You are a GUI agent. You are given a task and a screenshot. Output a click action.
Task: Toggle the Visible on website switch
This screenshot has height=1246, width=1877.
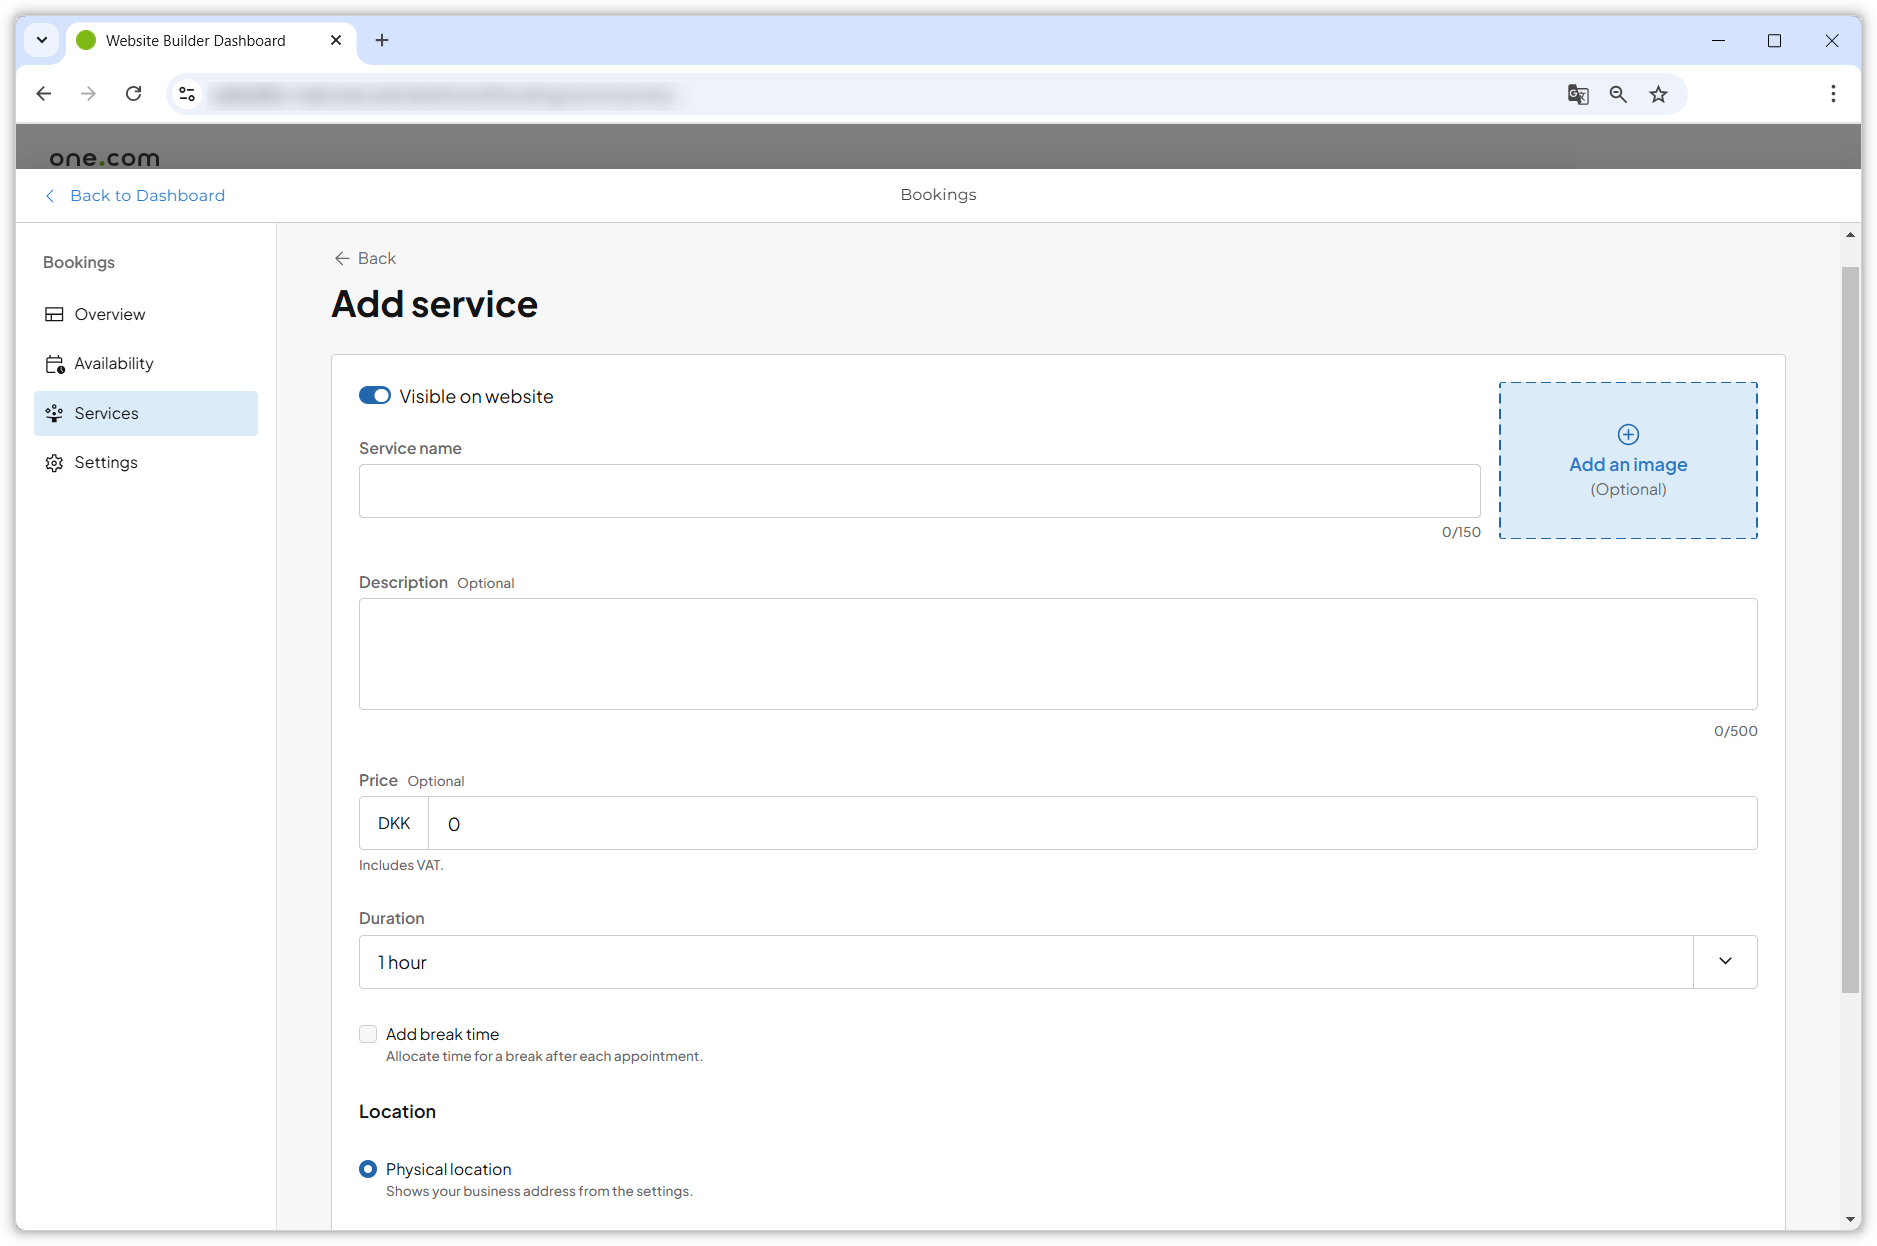coord(375,396)
